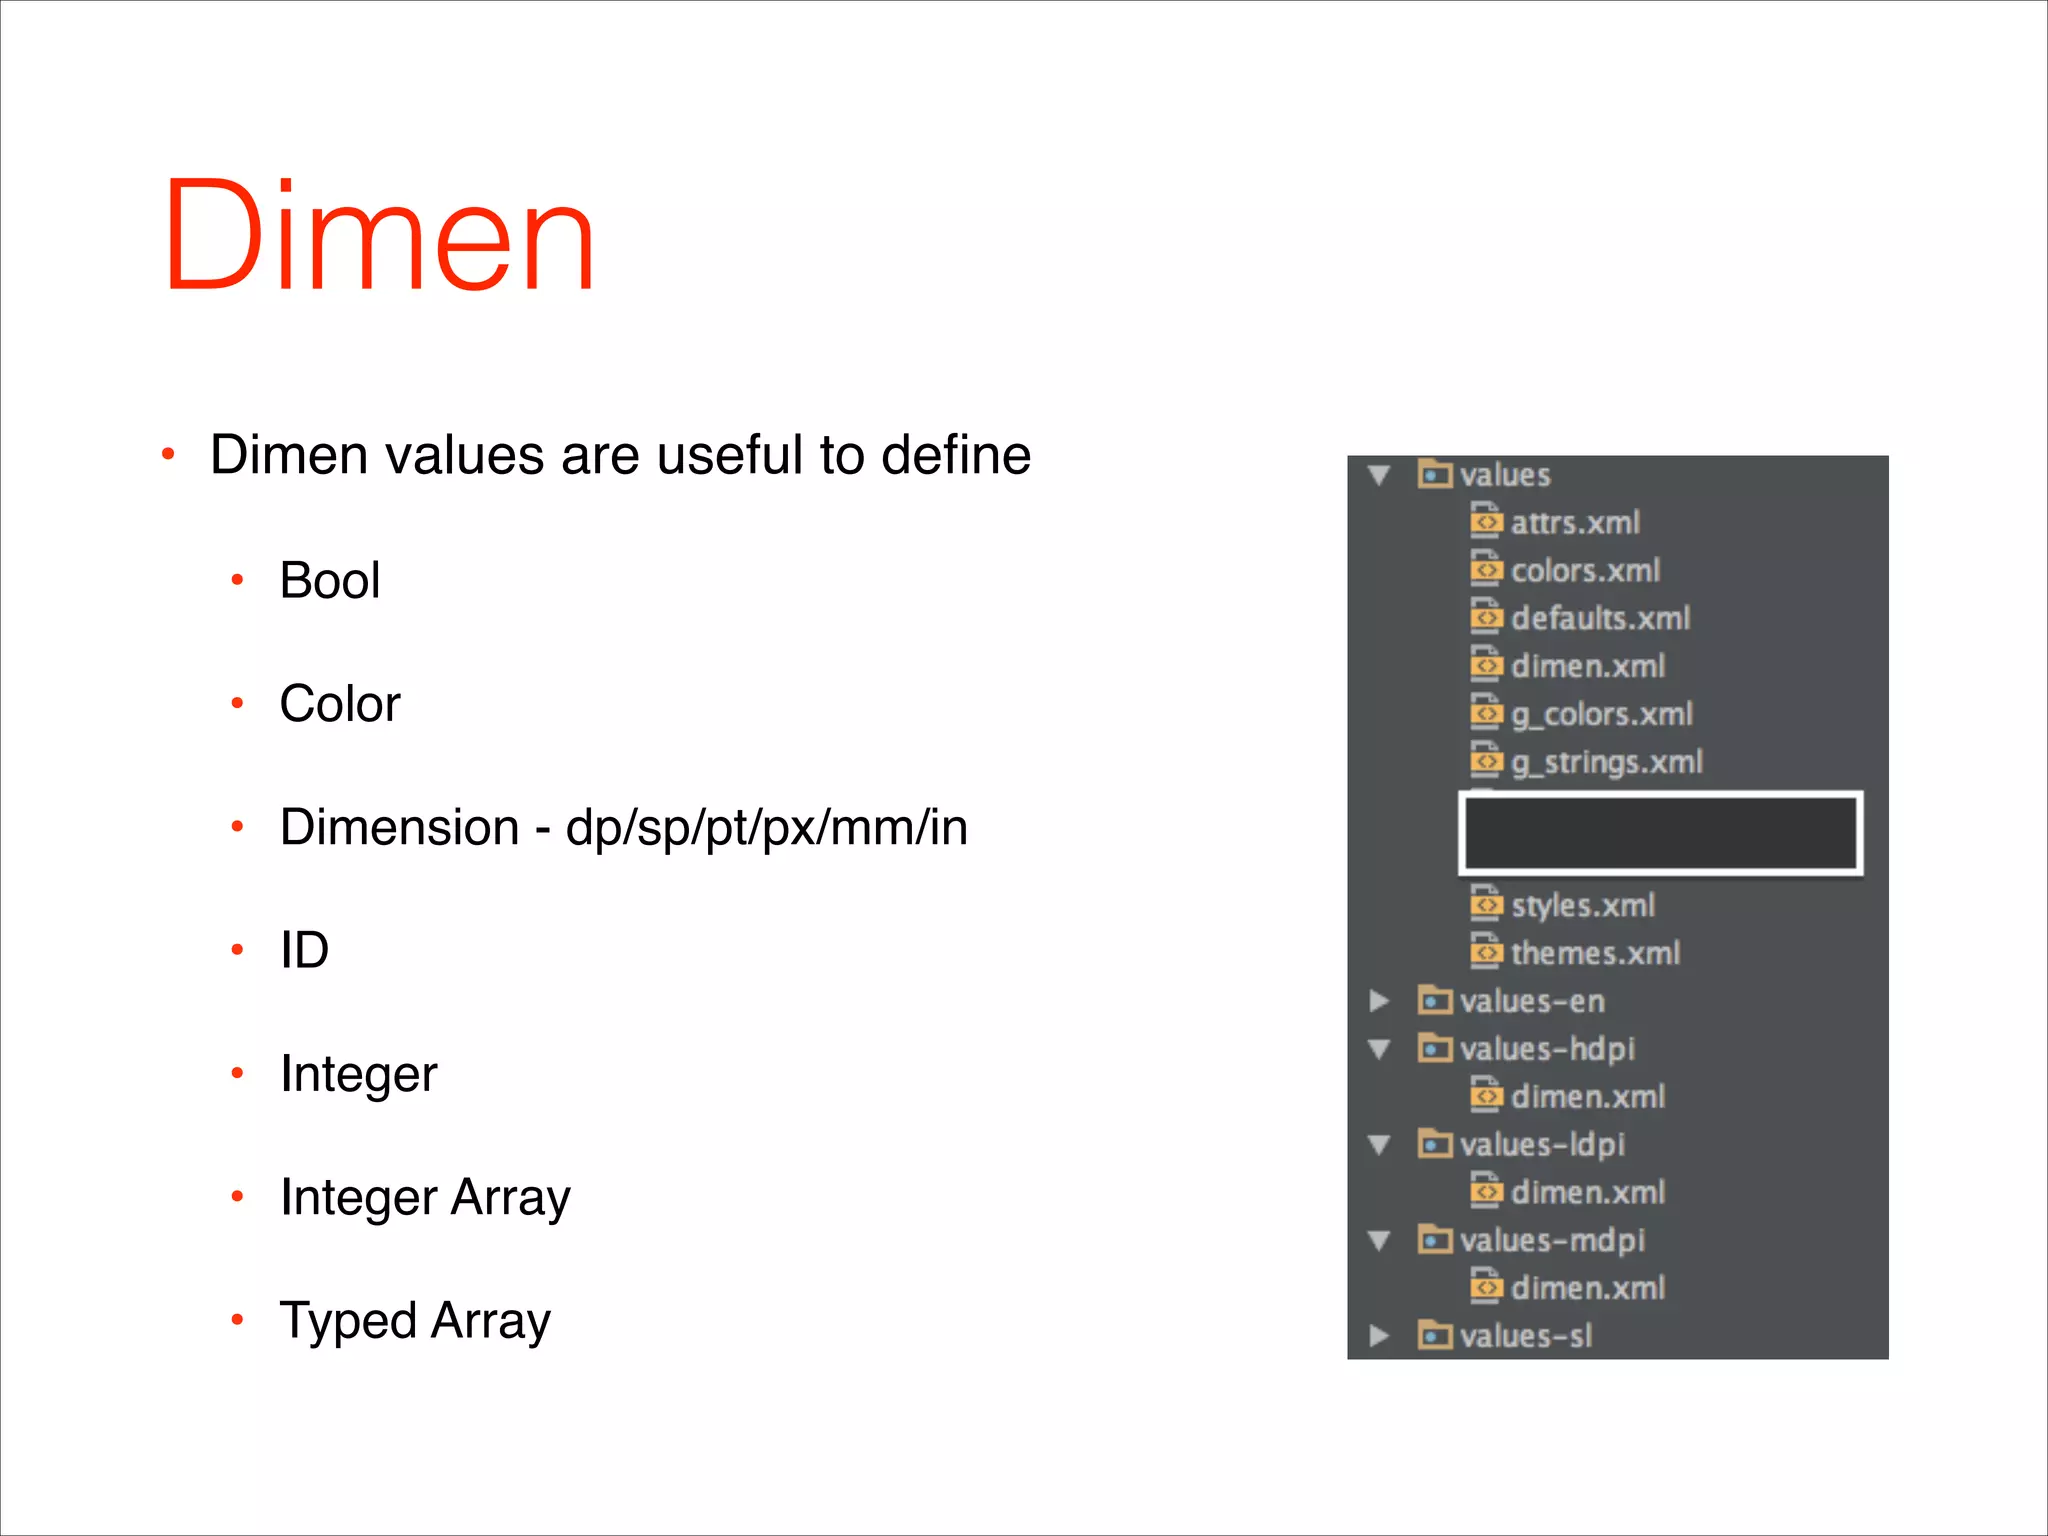The image size is (2048, 1536).
Task: Click the Color bullet item
Action: coord(340,703)
